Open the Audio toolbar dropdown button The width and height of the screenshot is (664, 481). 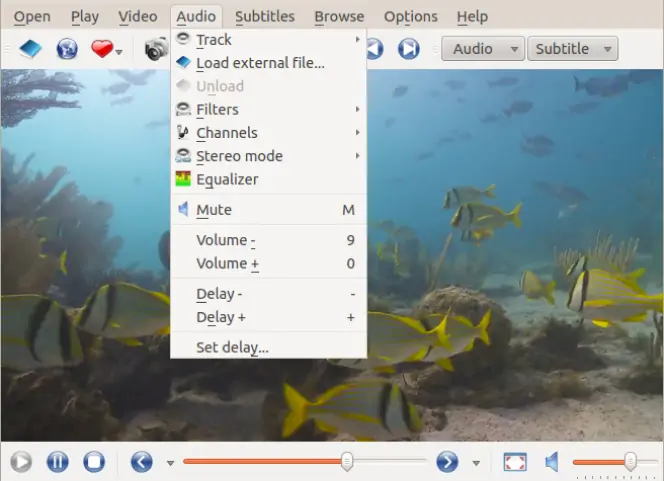[483, 49]
